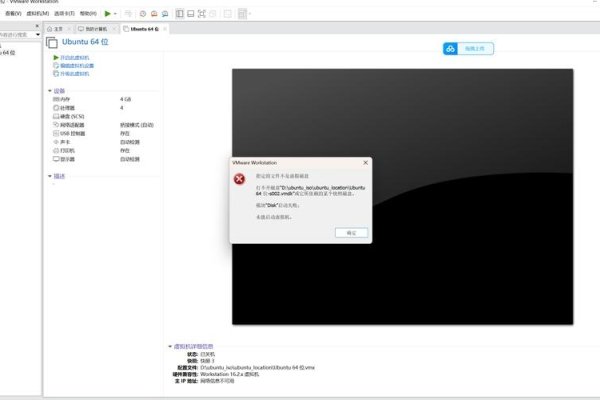The width and height of the screenshot is (600, 400).
Task: Click the 配置文件 vmx path value
Action: click(x=257, y=367)
